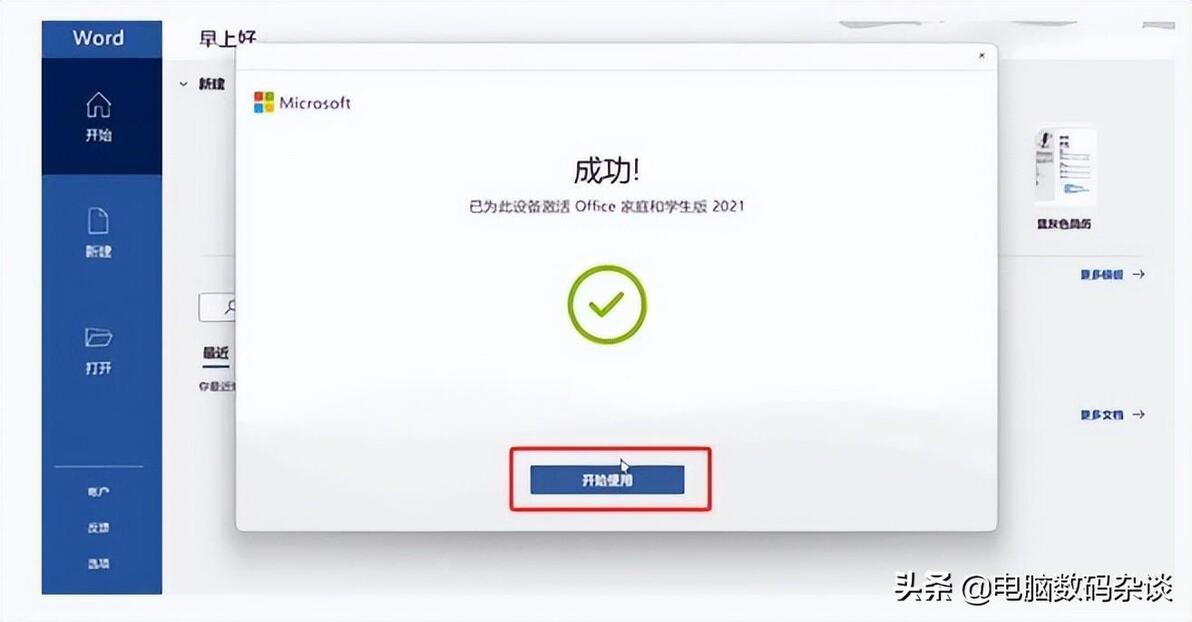
Task: Open 选项 in the sidebar bottom menu
Action: coord(98,563)
